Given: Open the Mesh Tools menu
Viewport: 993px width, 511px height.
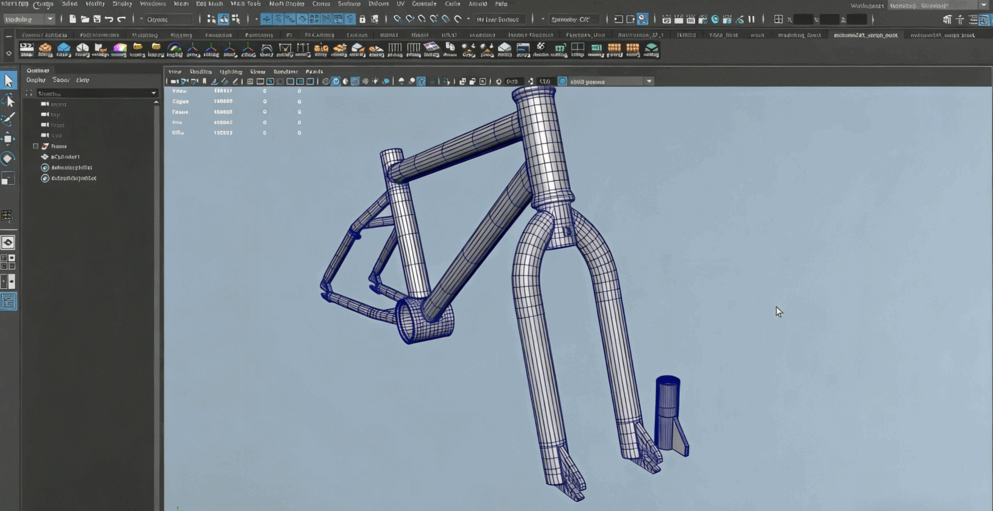Looking at the screenshot, I should point(245,4).
